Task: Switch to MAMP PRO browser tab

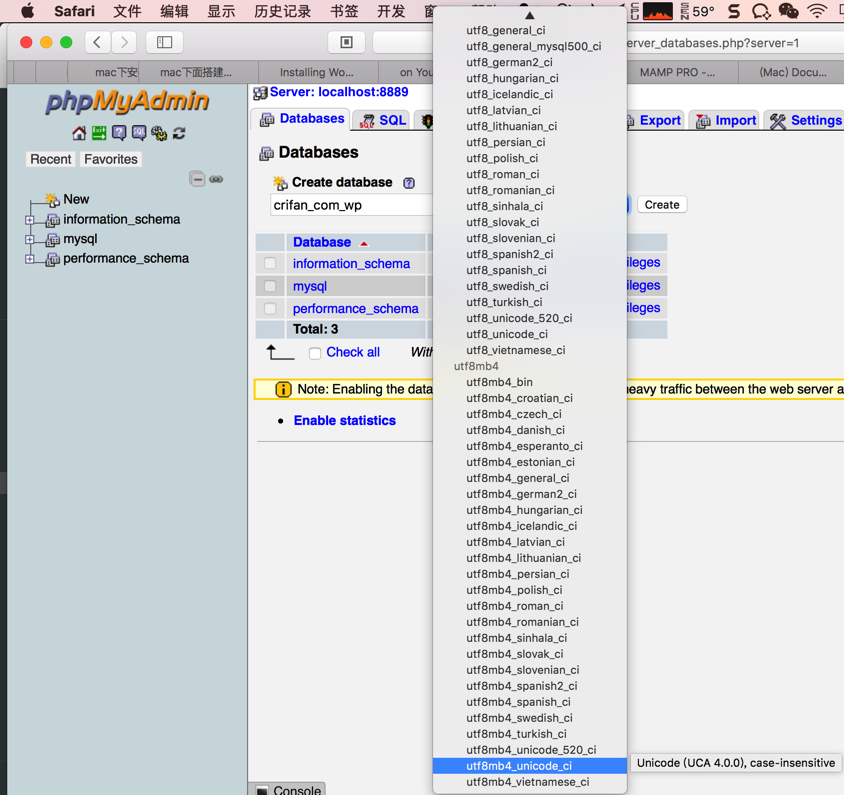Action: coord(677,72)
